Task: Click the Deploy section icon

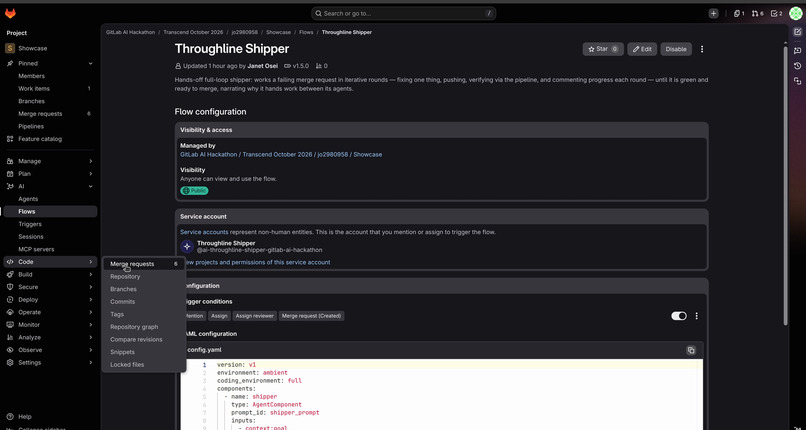Action: pos(9,300)
